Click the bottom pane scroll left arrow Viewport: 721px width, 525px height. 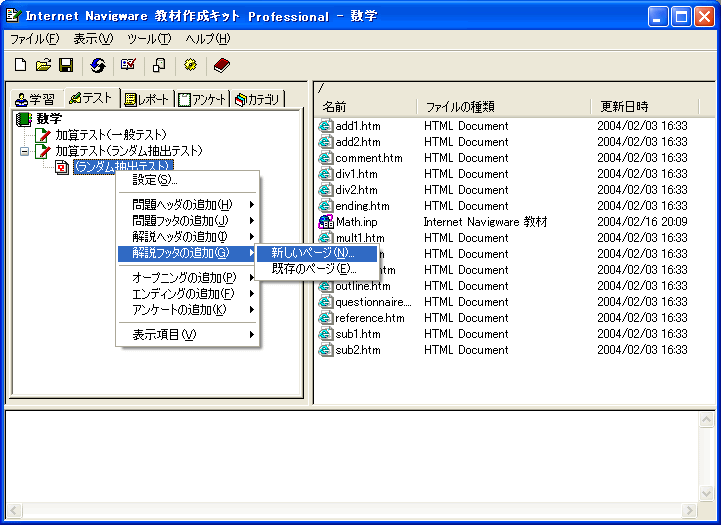coord(14,510)
